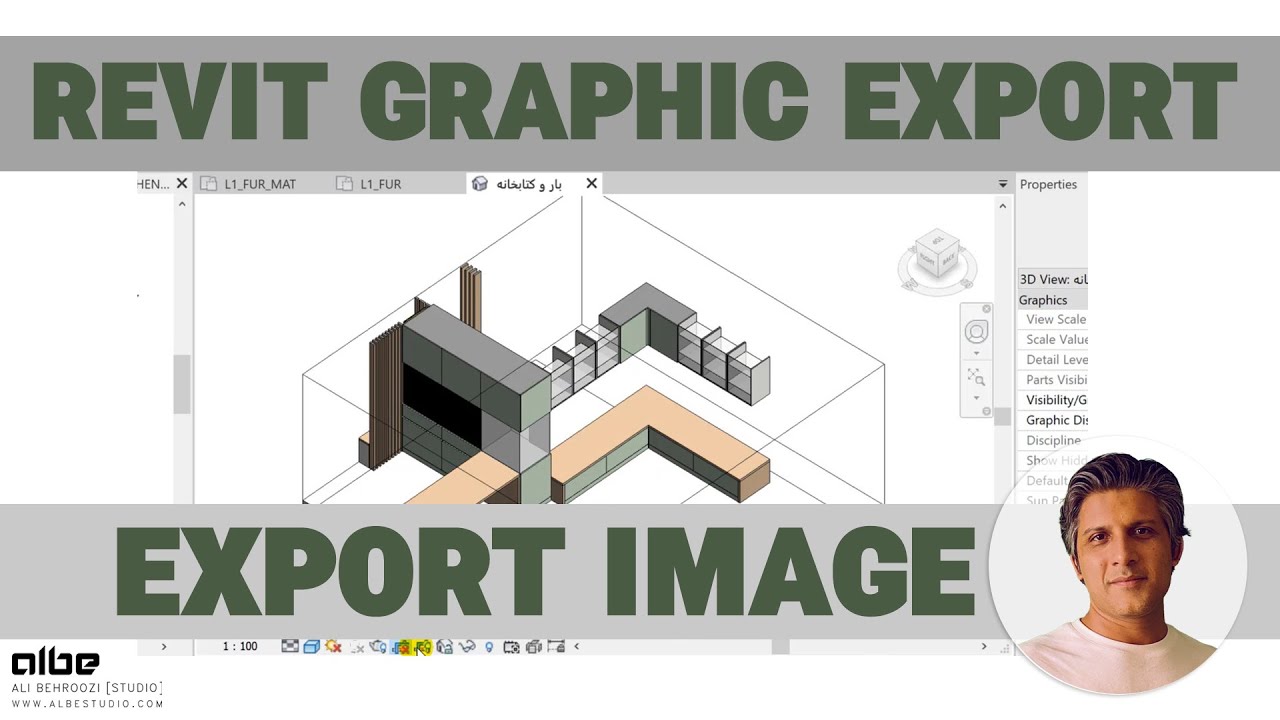Select the Scale Value property row
This screenshot has height=720, width=1280.
[x=1052, y=340]
